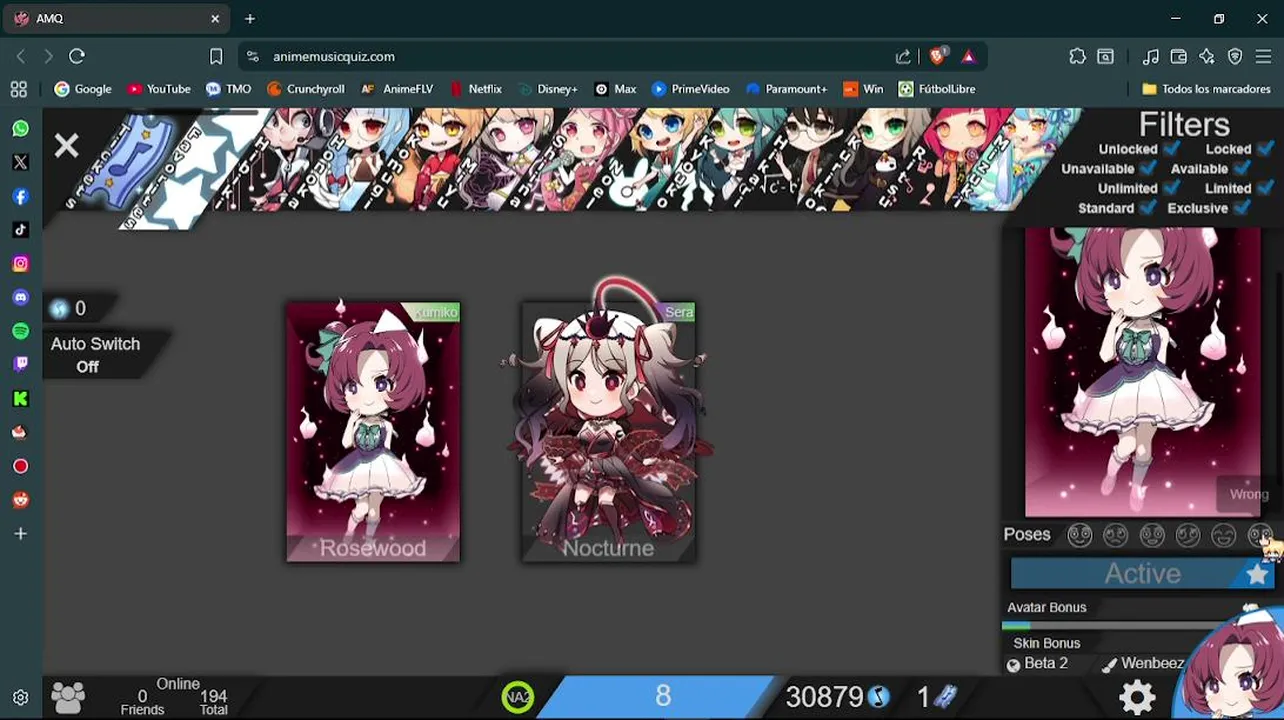Open the YouTube bookmark
This screenshot has height=720, width=1284.
click(x=158, y=89)
